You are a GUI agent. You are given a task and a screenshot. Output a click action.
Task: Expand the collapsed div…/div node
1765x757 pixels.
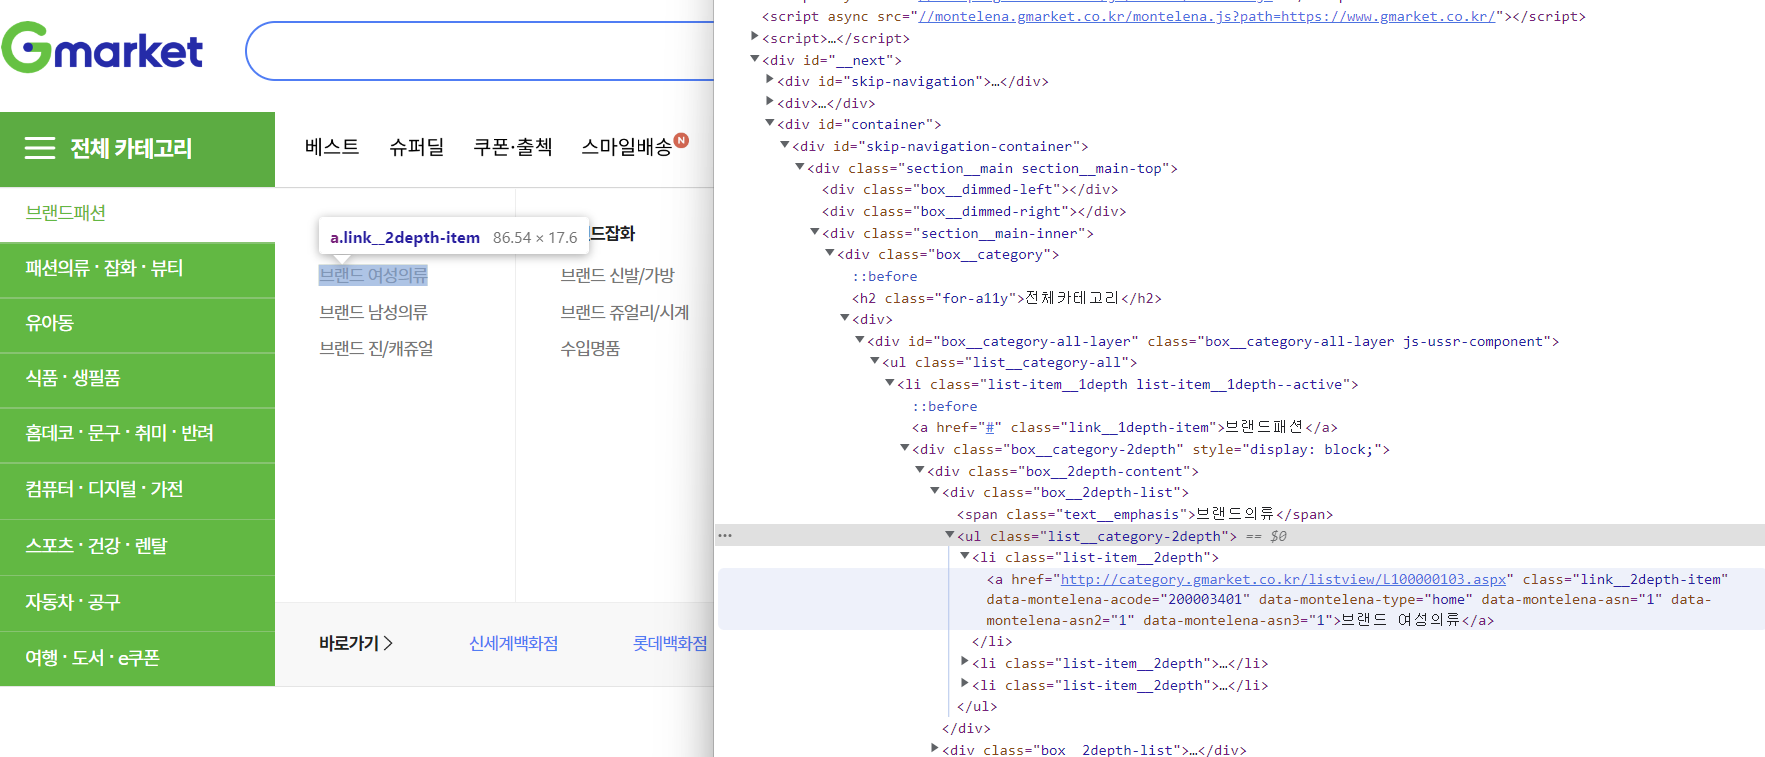coord(770,102)
